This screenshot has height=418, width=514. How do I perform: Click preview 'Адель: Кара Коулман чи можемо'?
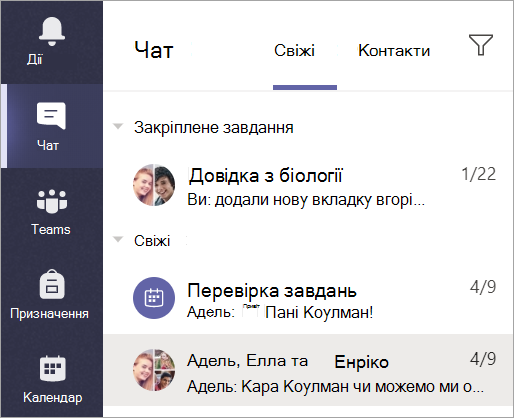click(335, 387)
